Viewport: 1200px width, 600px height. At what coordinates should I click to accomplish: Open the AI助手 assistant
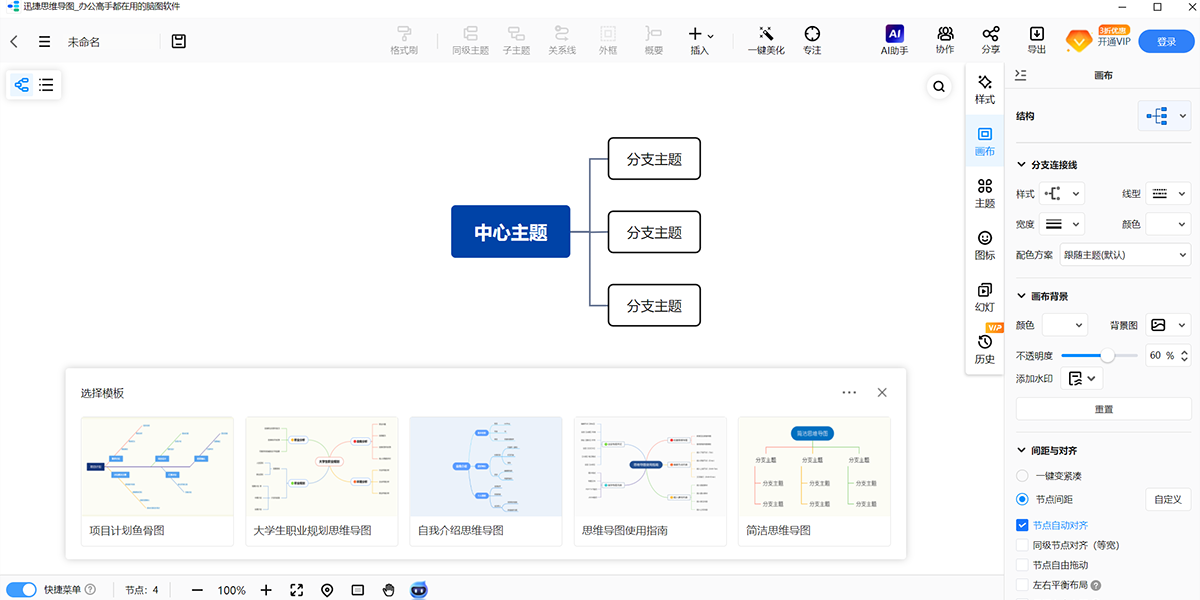click(x=894, y=40)
